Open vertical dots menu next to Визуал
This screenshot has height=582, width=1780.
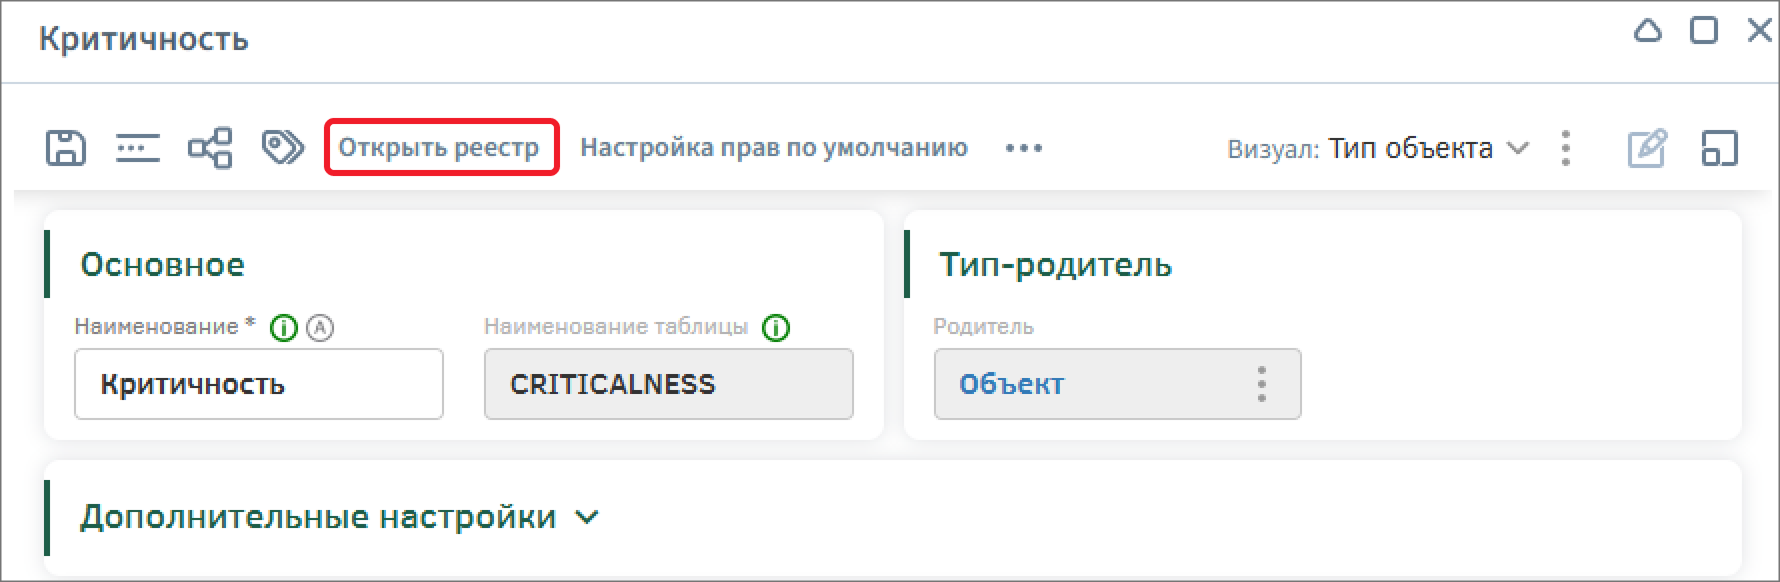pyautogui.click(x=1566, y=148)
